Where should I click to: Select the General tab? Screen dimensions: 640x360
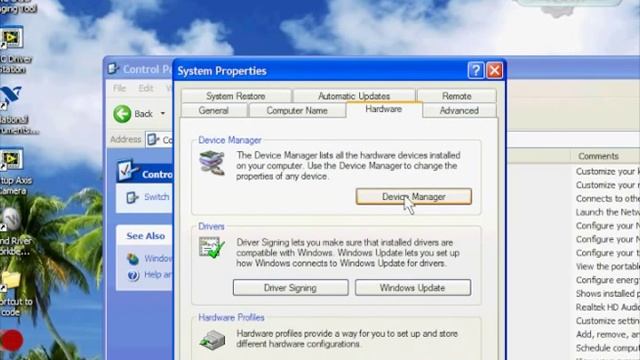click(x=213, y=111)
